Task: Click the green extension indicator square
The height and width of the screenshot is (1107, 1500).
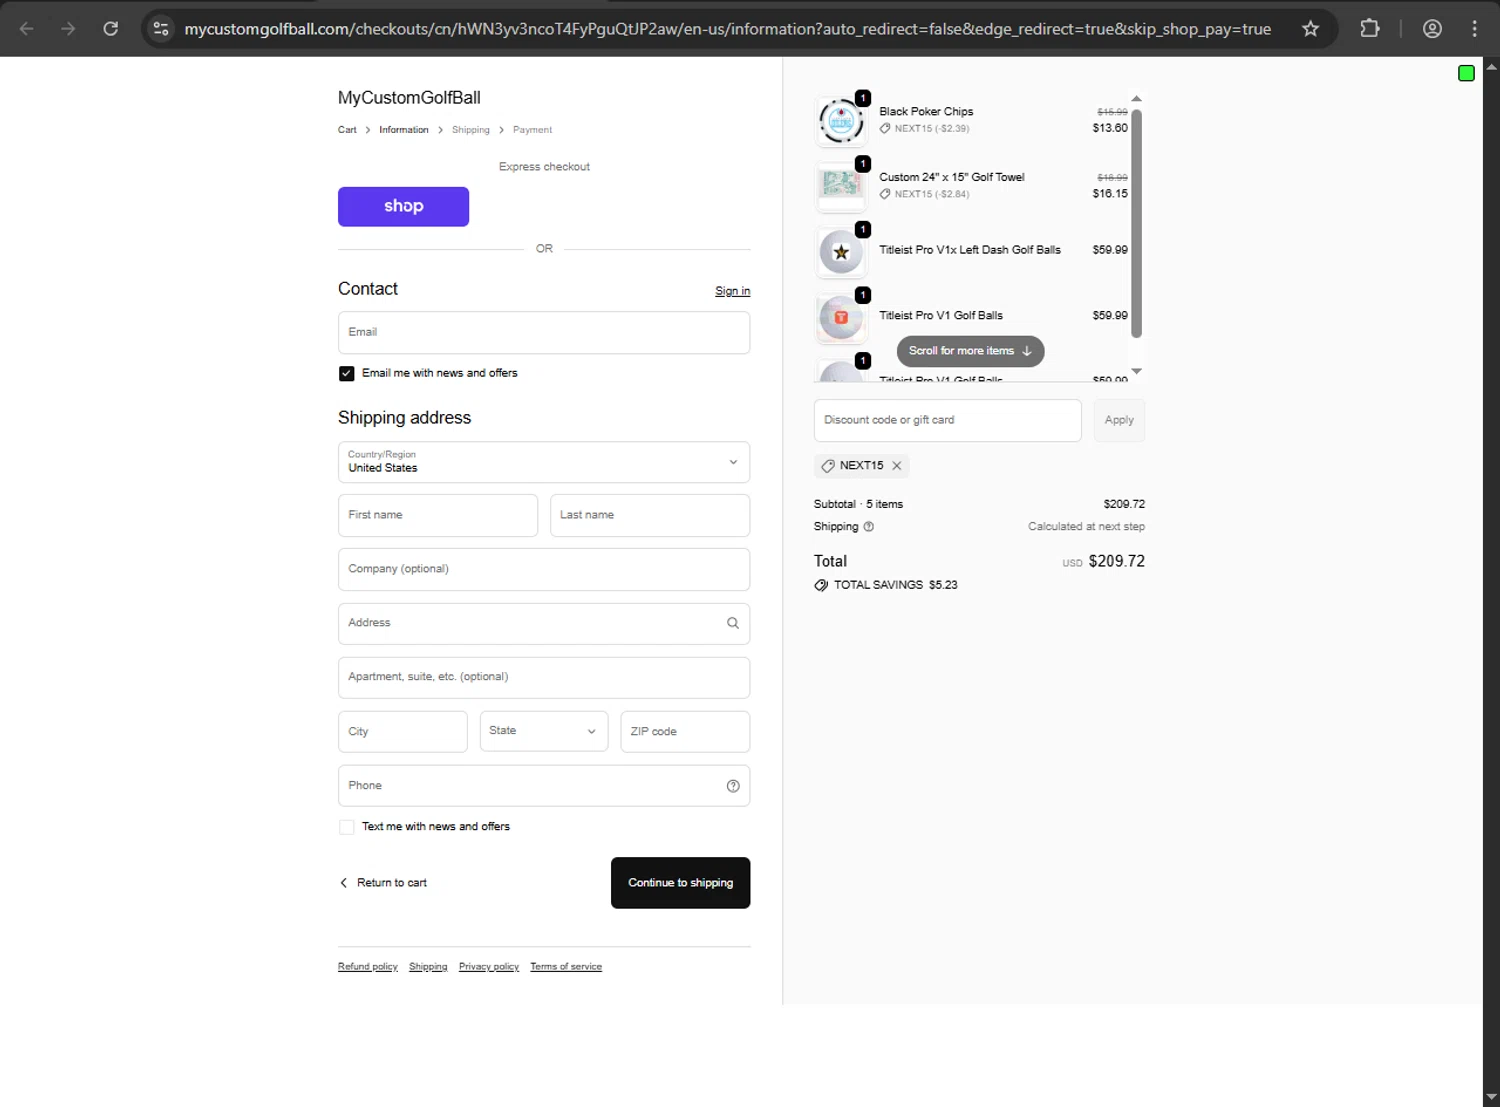Action: coord(1466,73)
